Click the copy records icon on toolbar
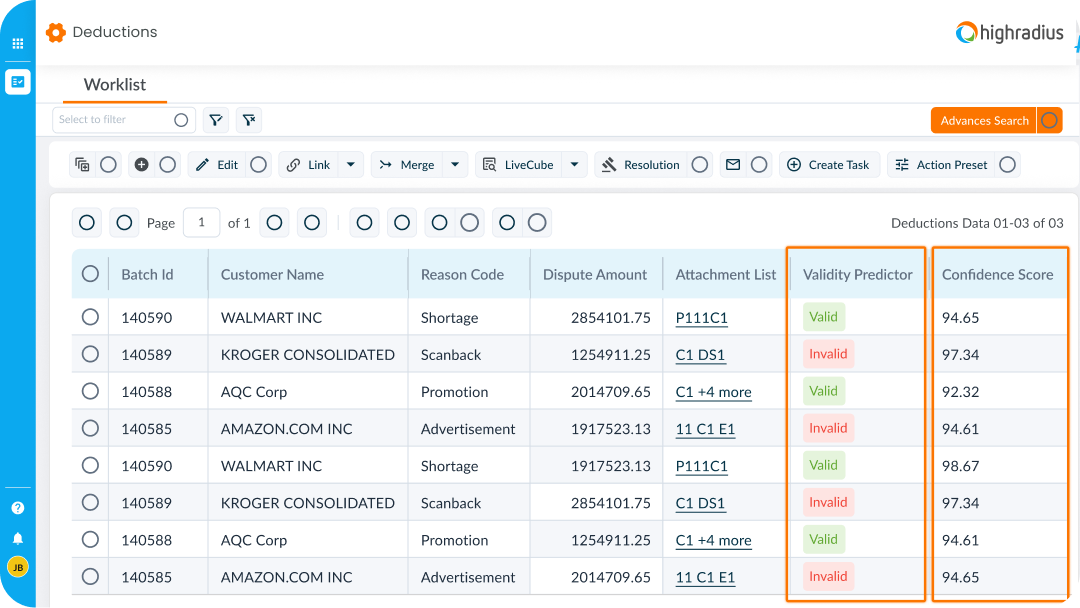 tap(83, 164)
